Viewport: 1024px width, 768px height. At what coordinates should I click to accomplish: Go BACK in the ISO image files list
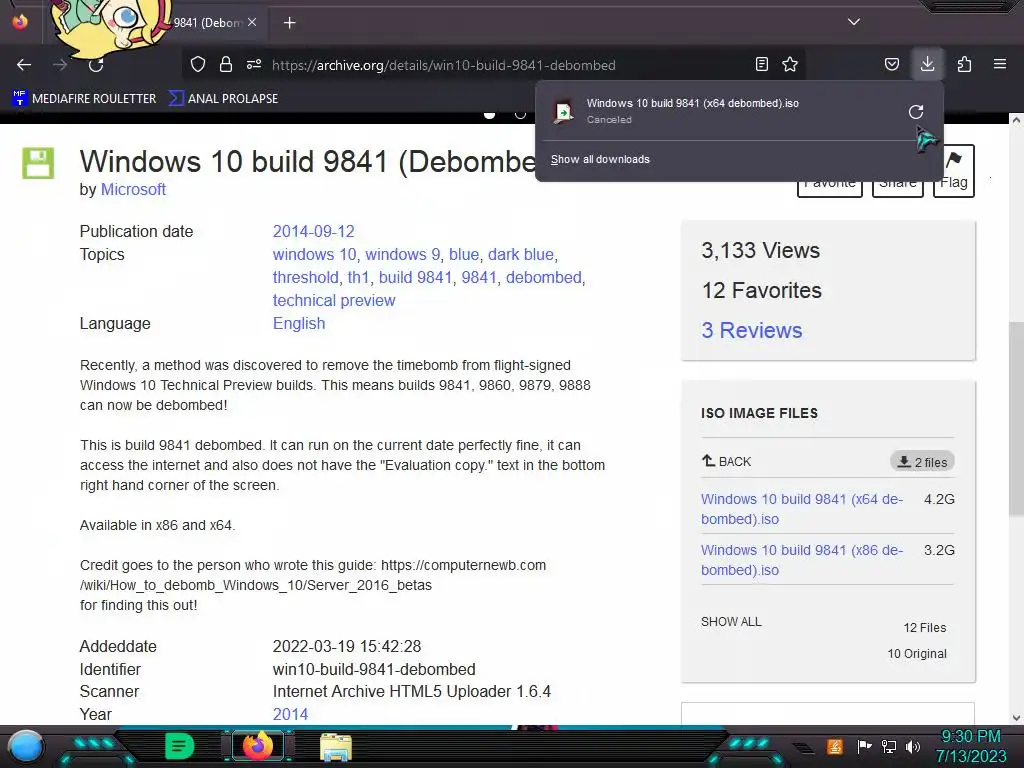tap(726, 461)
